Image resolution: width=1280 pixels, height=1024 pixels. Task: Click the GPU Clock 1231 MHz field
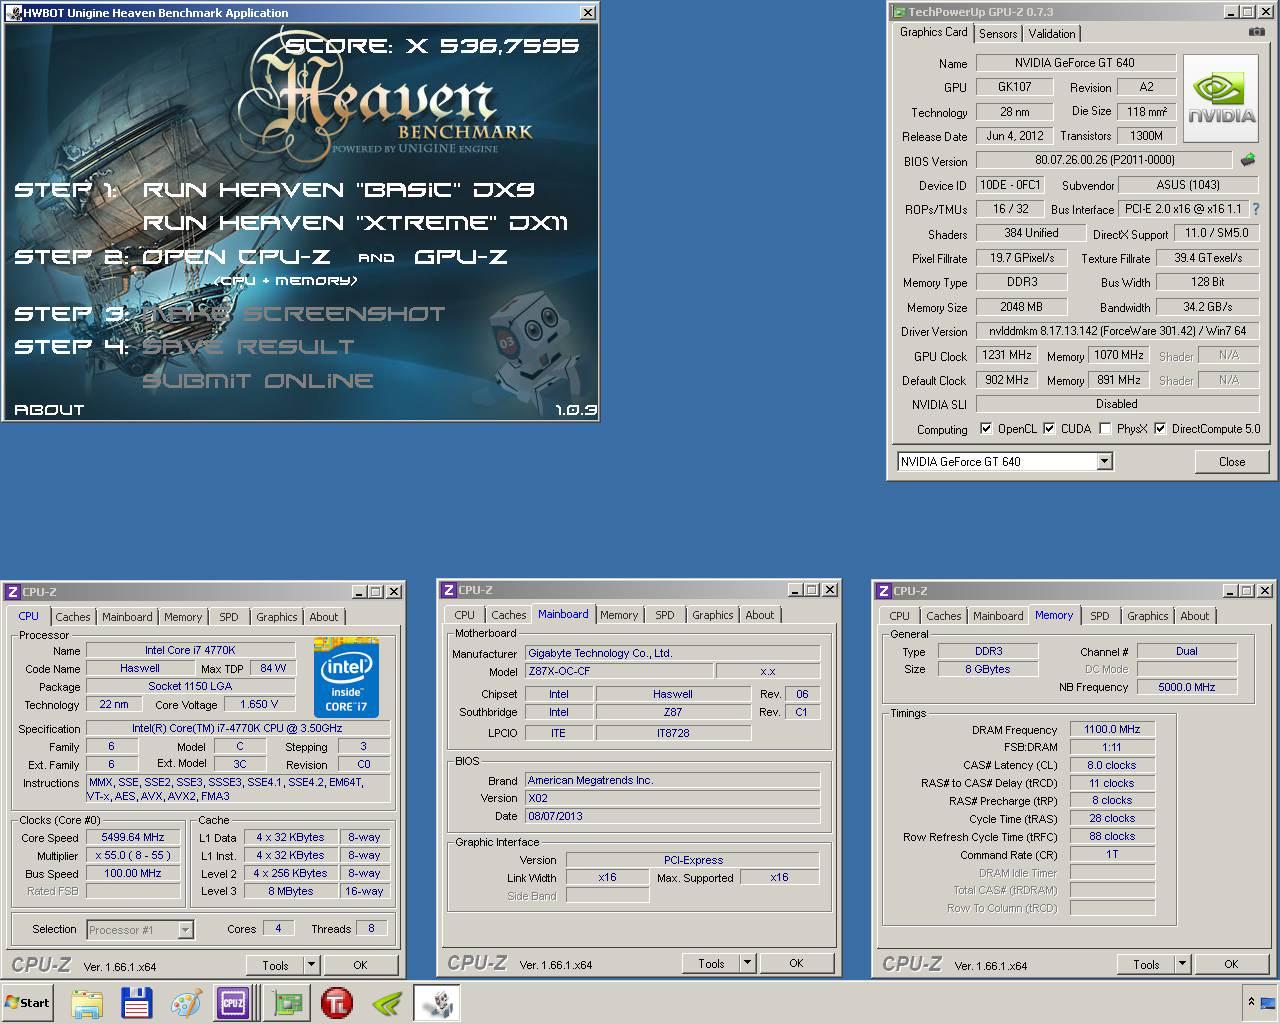coord(1006,355)
